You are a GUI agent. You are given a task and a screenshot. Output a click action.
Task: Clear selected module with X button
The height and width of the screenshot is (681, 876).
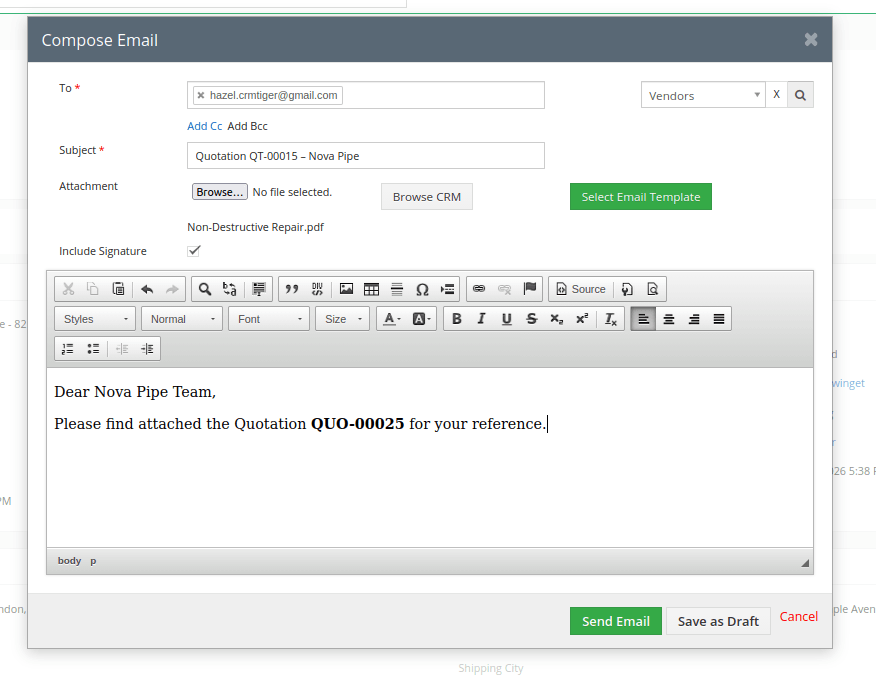(x=776, y=94)
